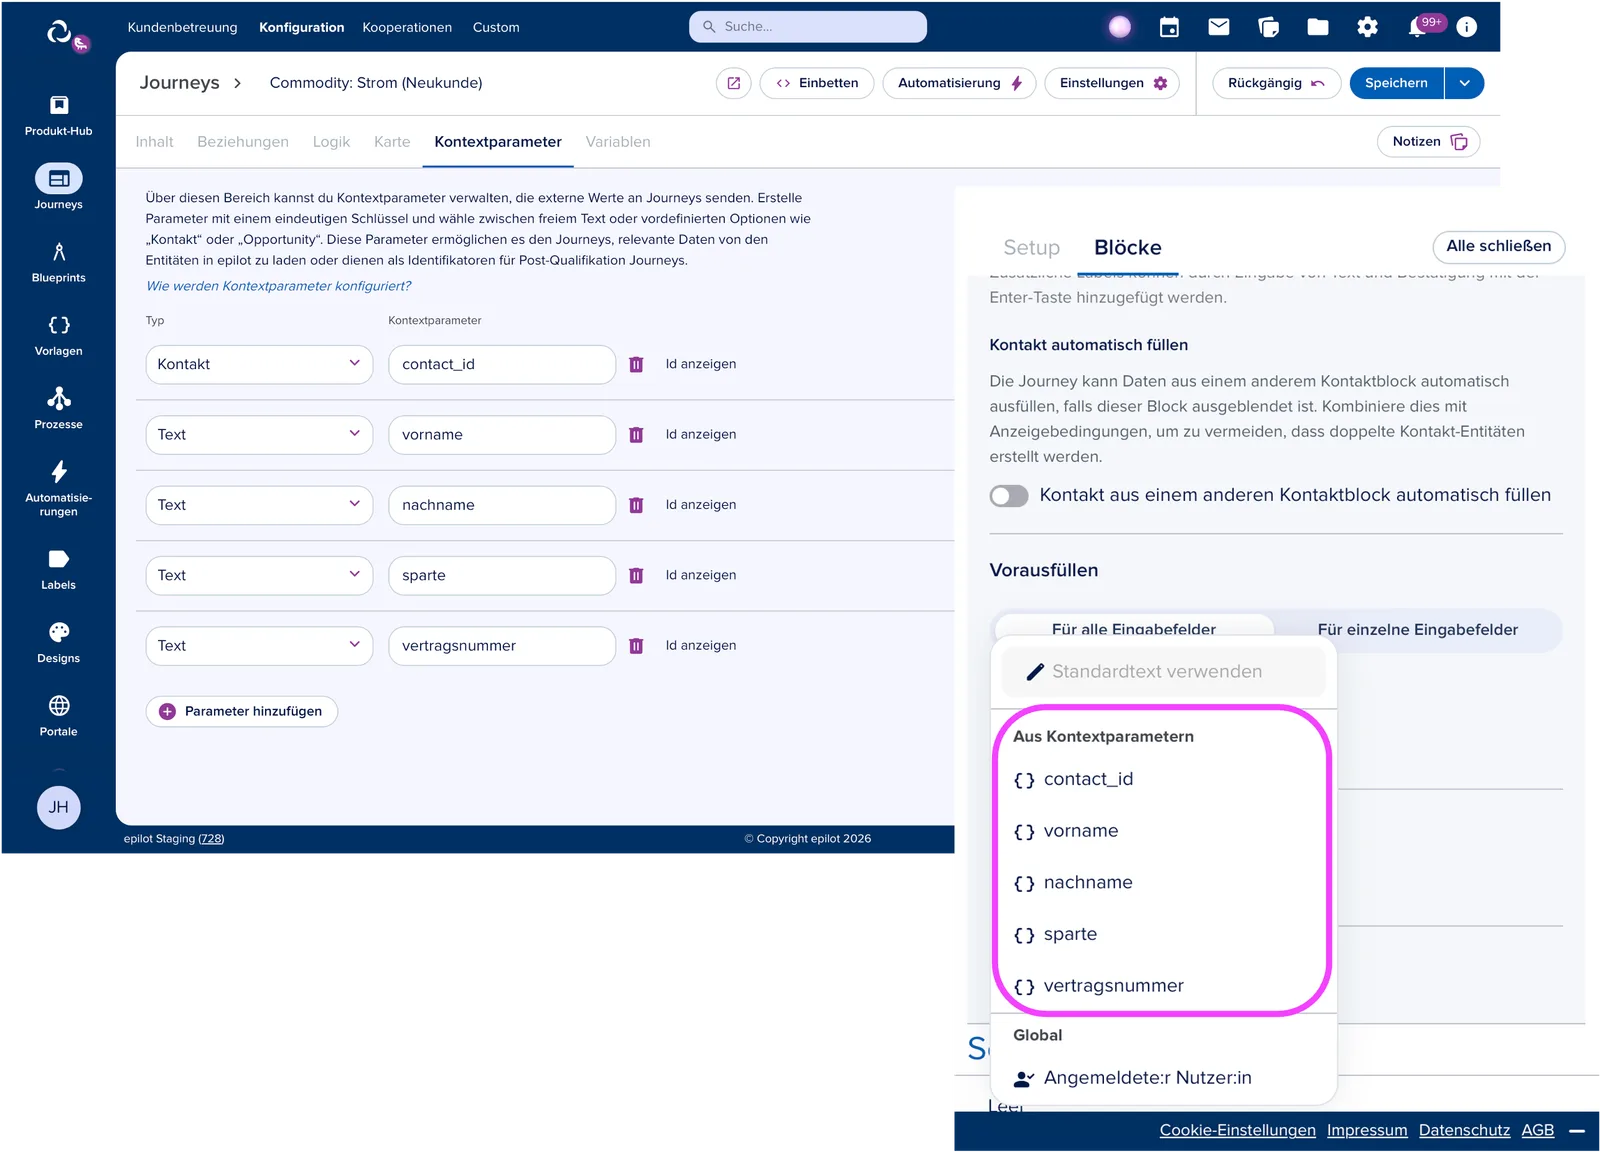
Task: Click Parameter hinzufügen button
Action: (242, 711)
